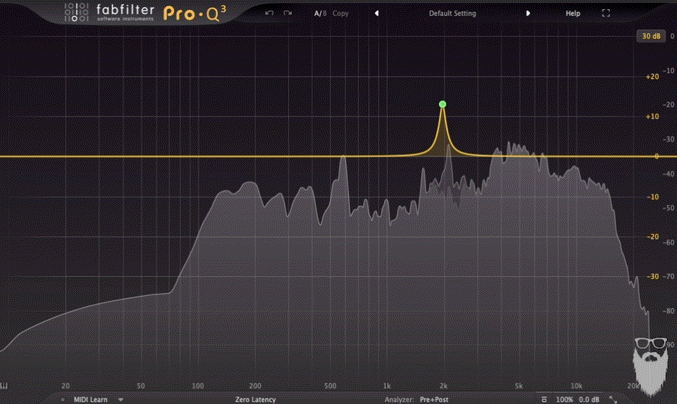Click the MIDI Learn button
This screenshot has width=677, height=404.
point(91,399)
